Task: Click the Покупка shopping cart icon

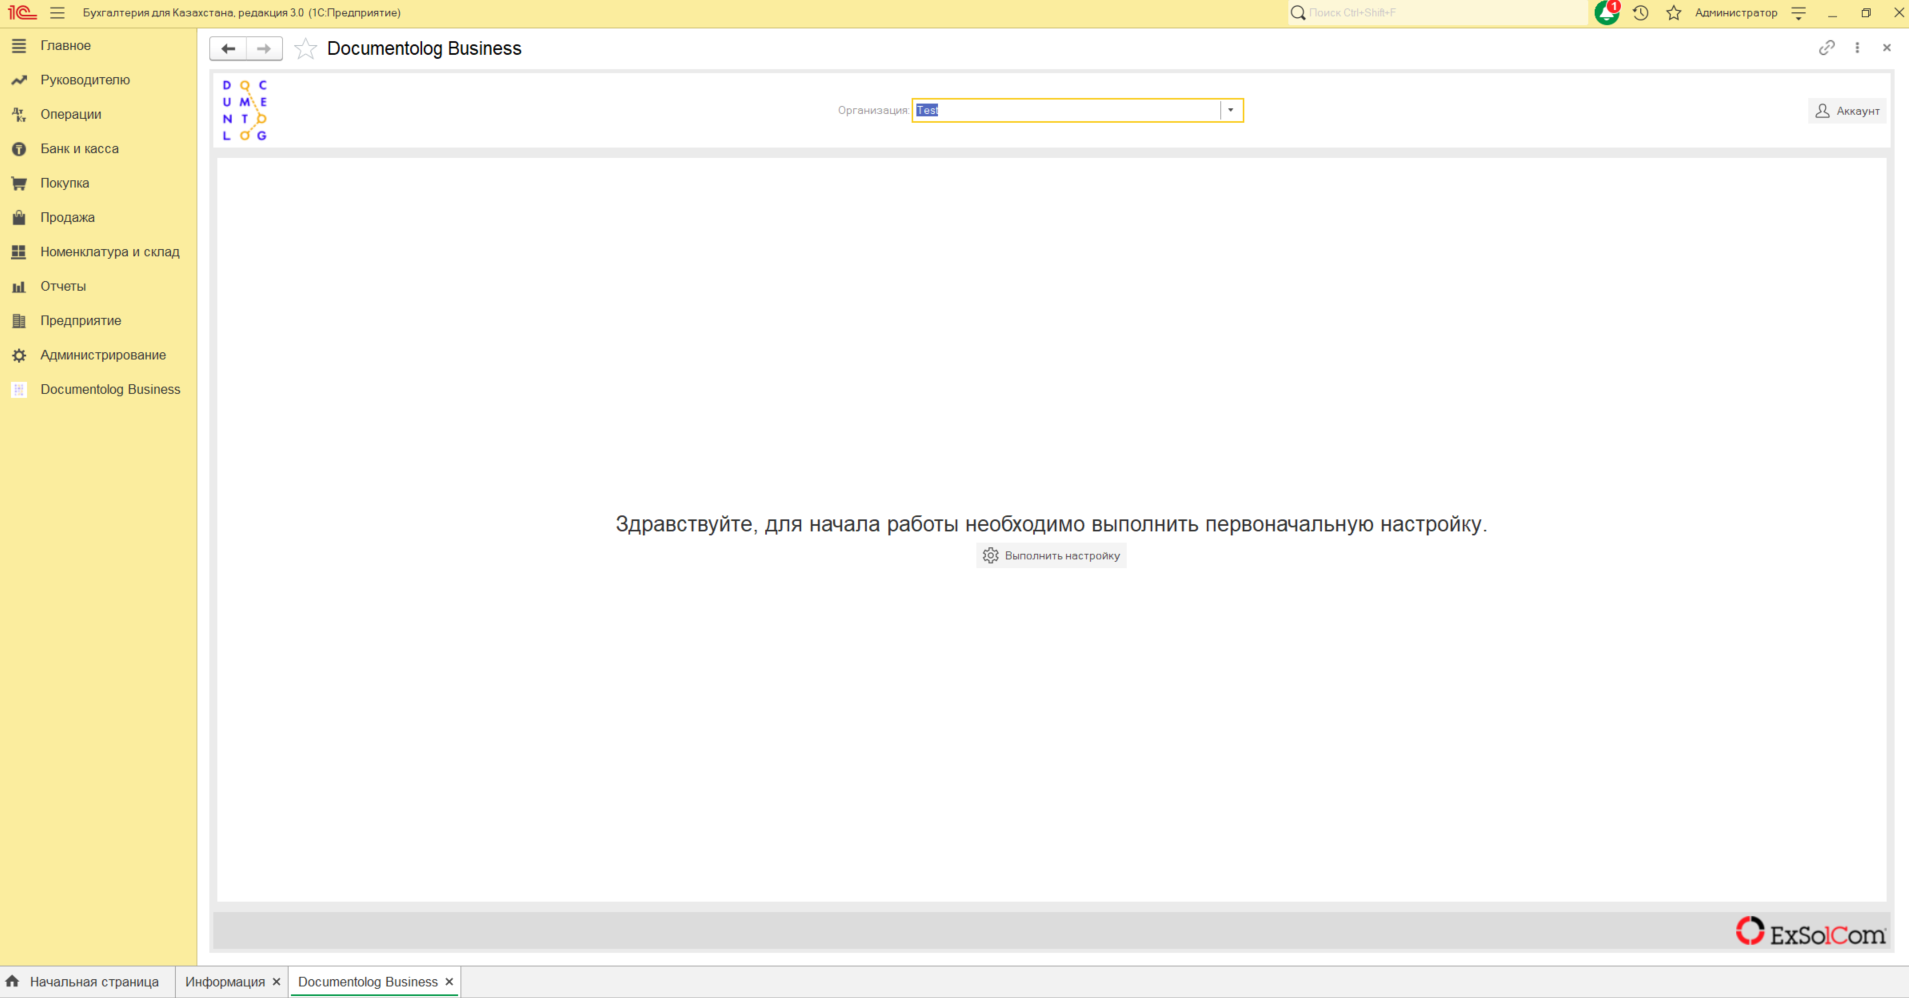Action: tap(19, 183)
